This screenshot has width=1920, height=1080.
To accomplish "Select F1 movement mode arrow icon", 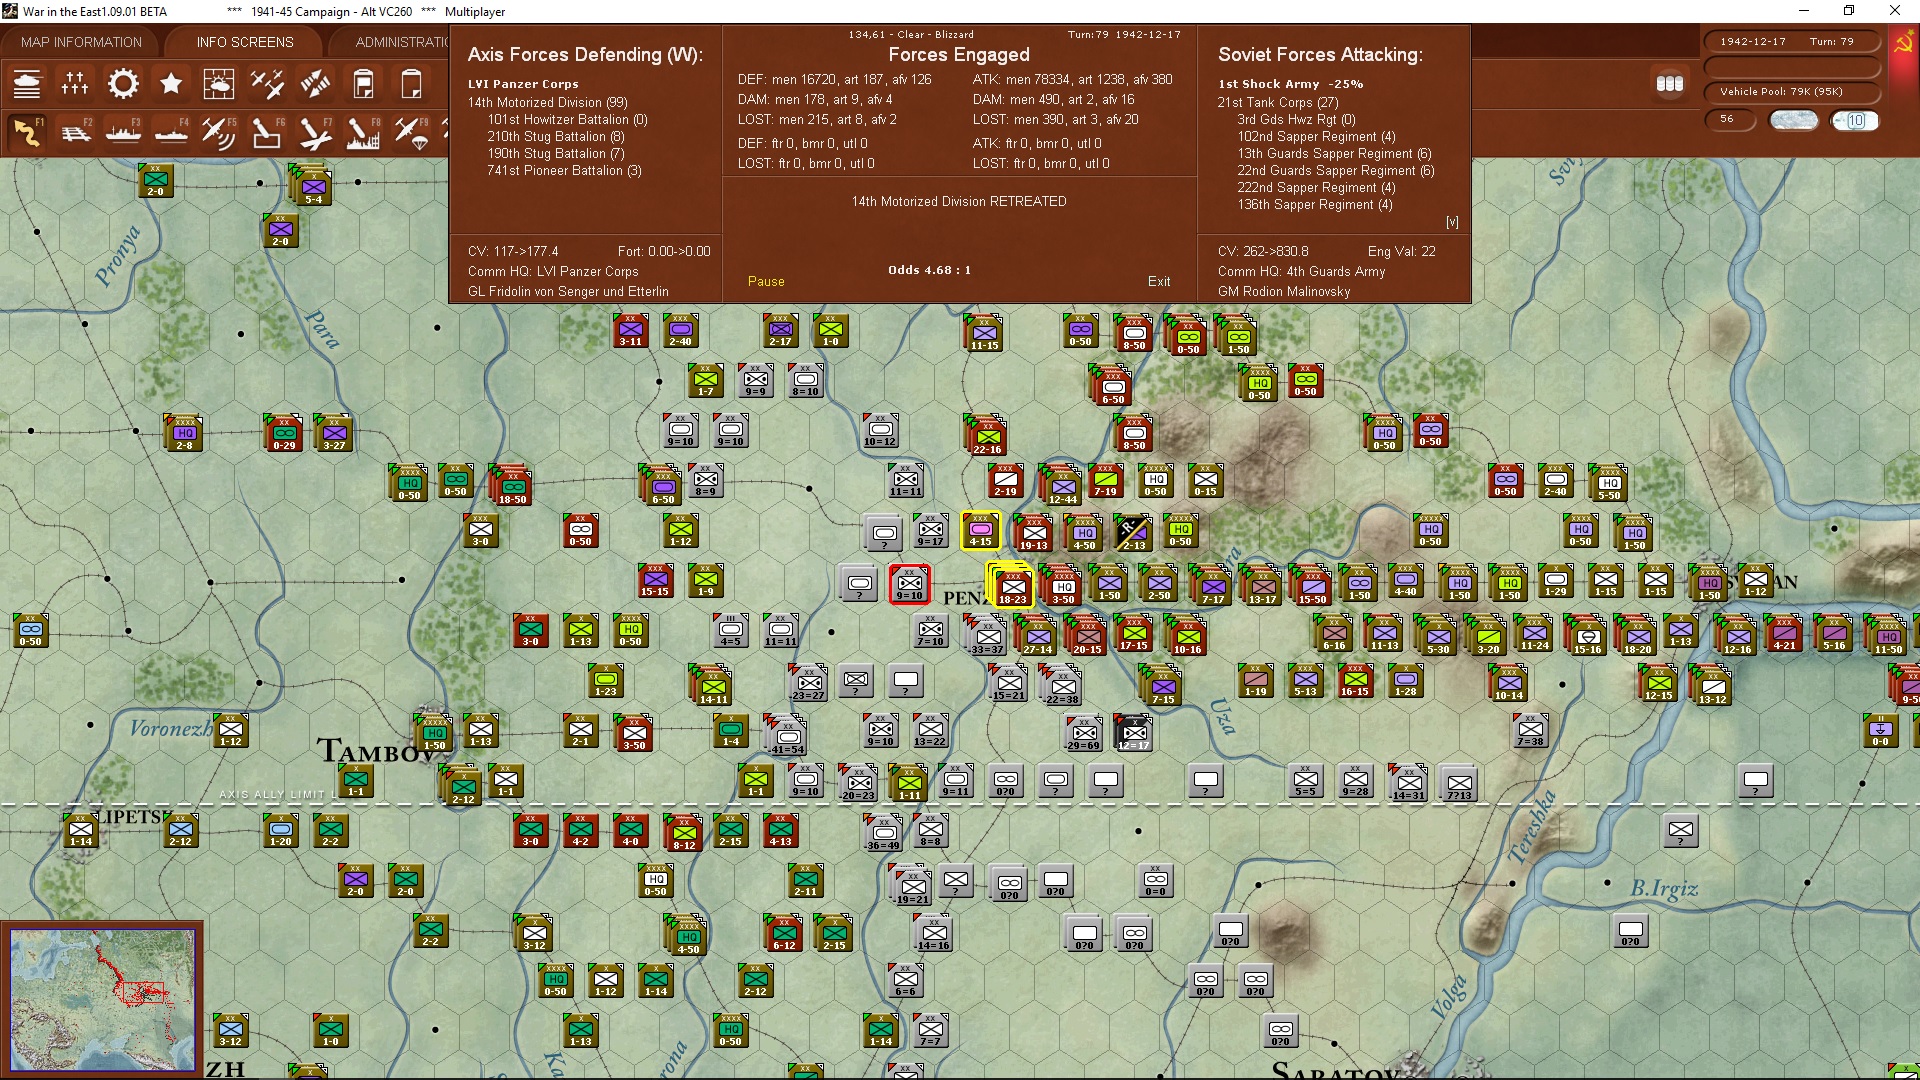I will (27, 132).
